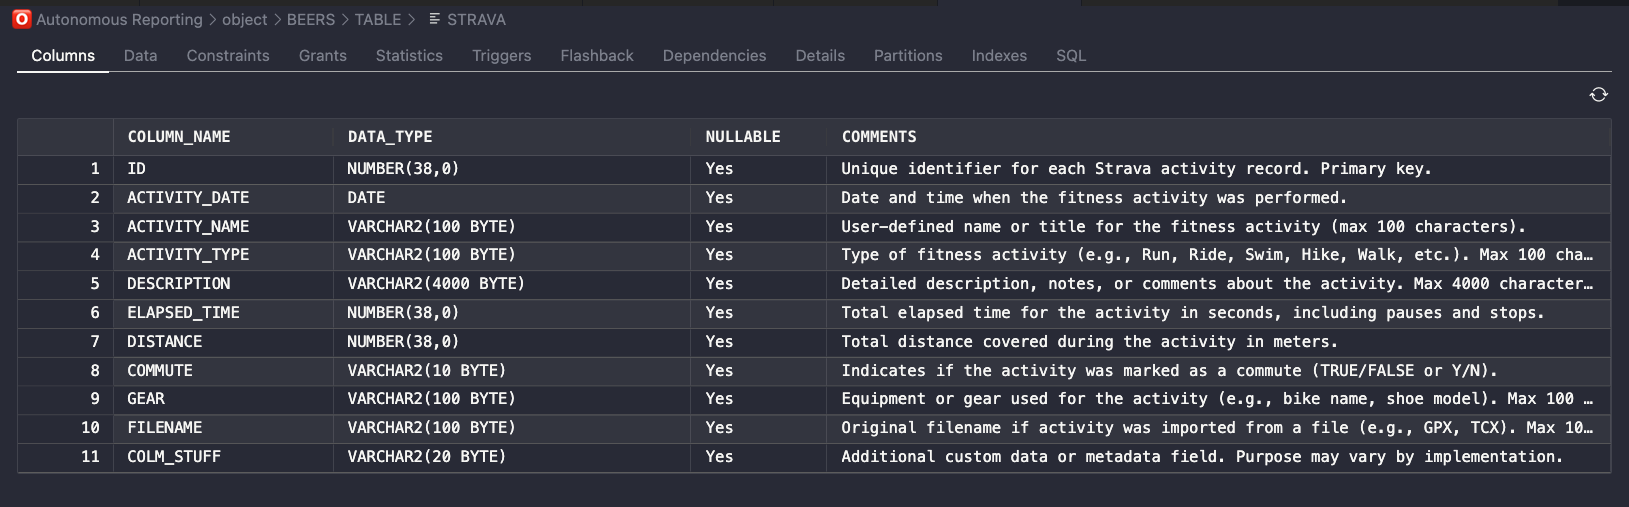1629x507 pixels.
Task: Open the Indexes tab
Action: point(999,56)
